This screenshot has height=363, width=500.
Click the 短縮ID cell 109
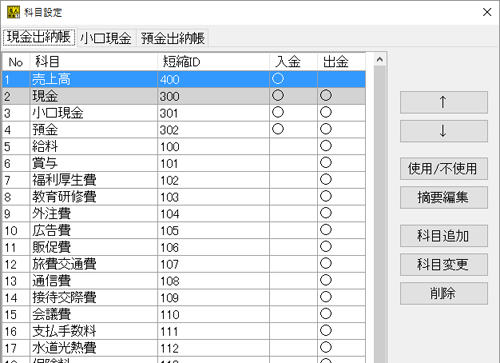click(213, 298)
